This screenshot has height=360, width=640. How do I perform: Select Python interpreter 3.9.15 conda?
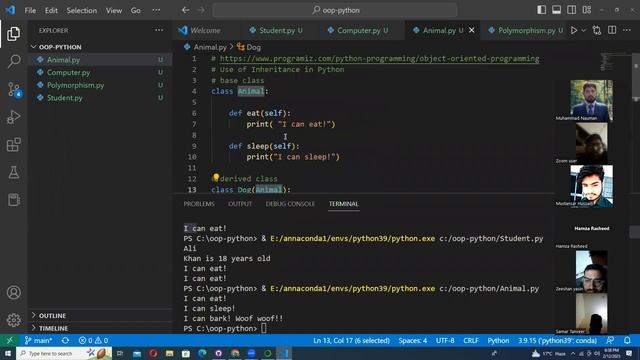pyautogui.click(x=558, y=340)
